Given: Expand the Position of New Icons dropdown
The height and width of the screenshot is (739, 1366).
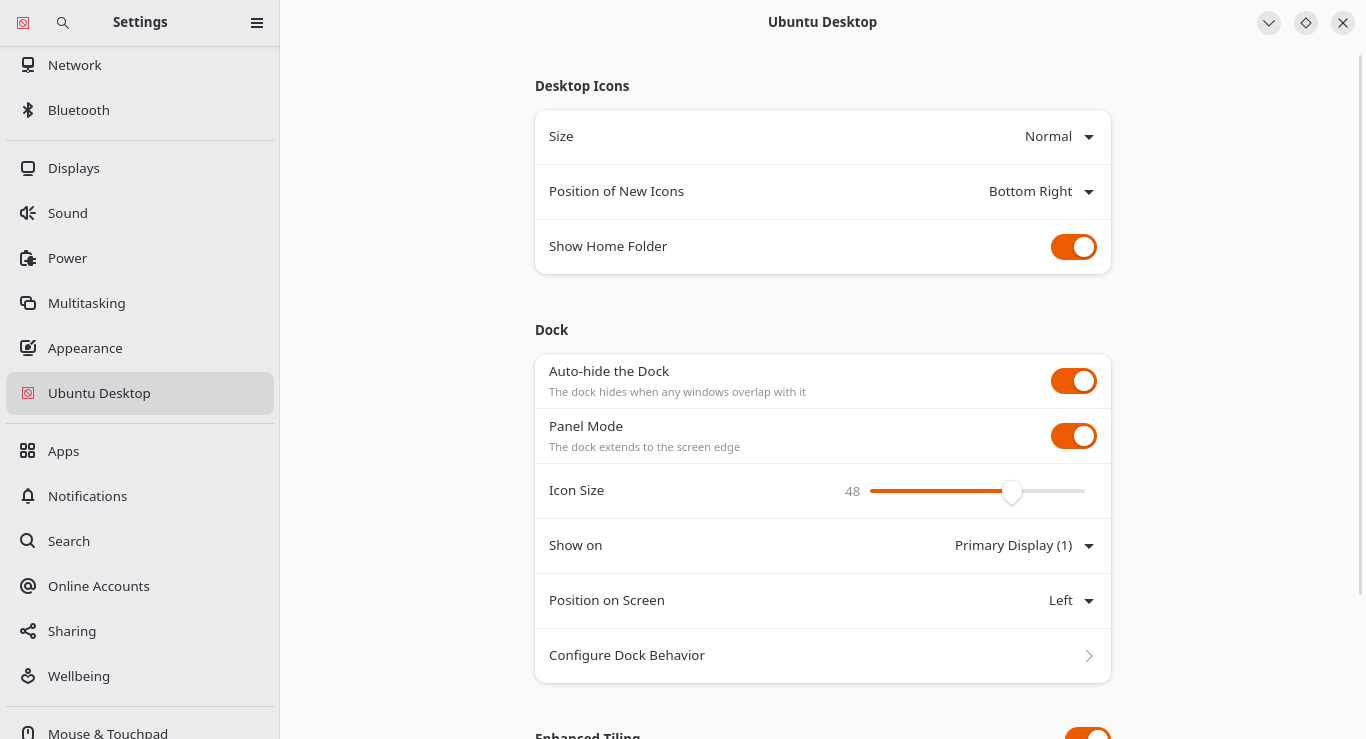Looking at the screenshot, I should click(1041, 192).
